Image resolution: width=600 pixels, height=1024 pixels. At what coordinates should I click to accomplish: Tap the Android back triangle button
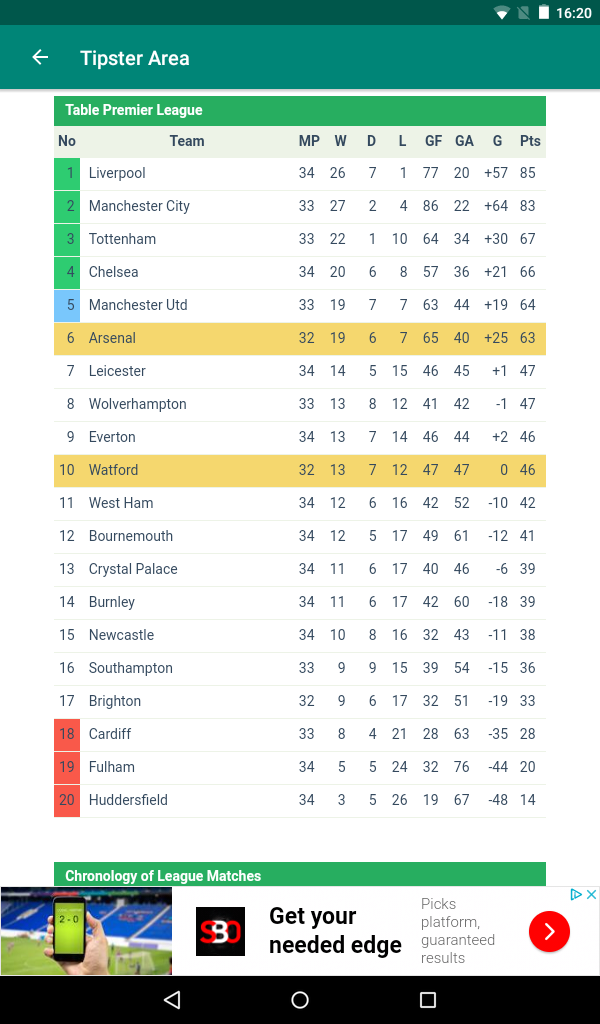pyautogui.click(x=172, y=999)
